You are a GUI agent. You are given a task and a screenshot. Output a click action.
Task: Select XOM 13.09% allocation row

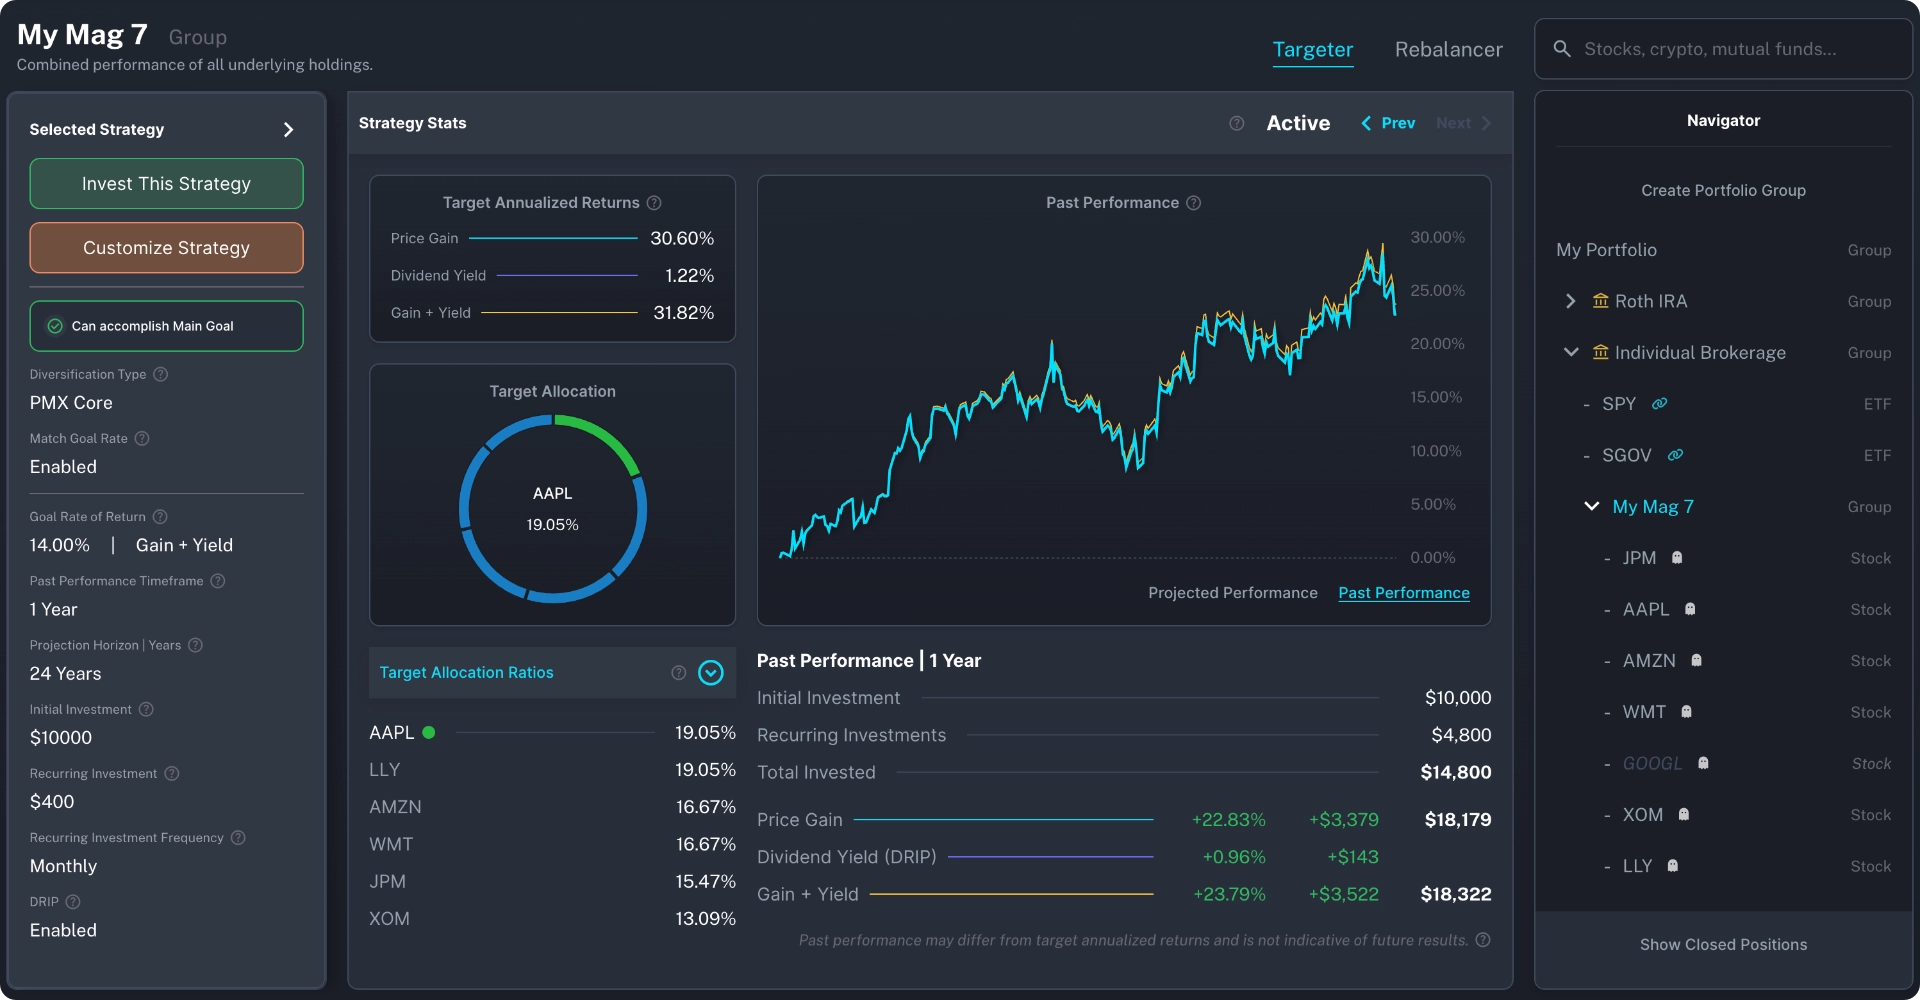coord(552,919)
